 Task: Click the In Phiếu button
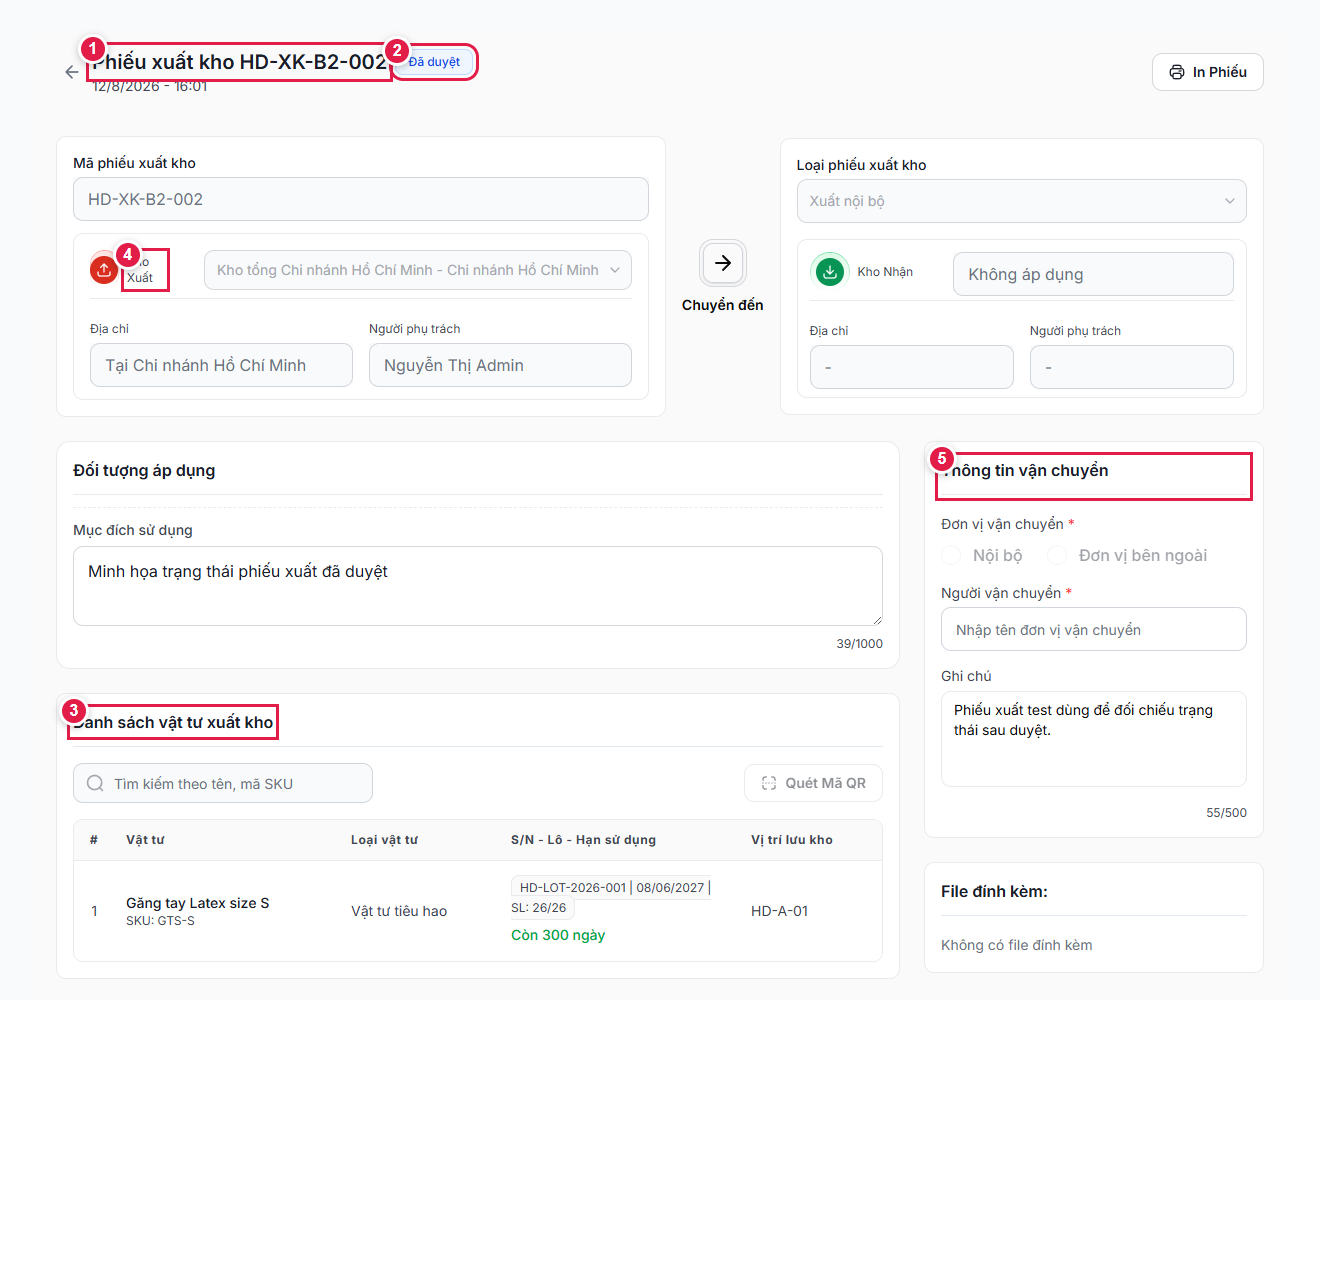pos(1208,72)
